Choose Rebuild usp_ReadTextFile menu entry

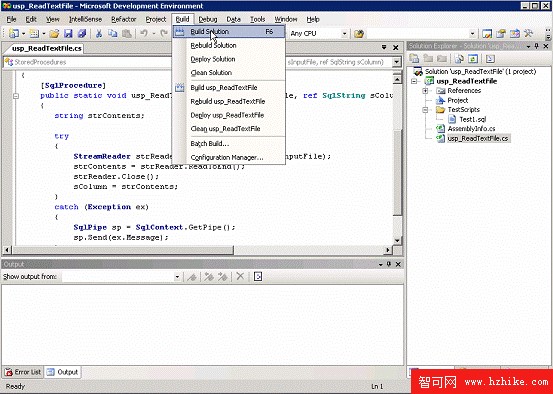pos(229,102)
